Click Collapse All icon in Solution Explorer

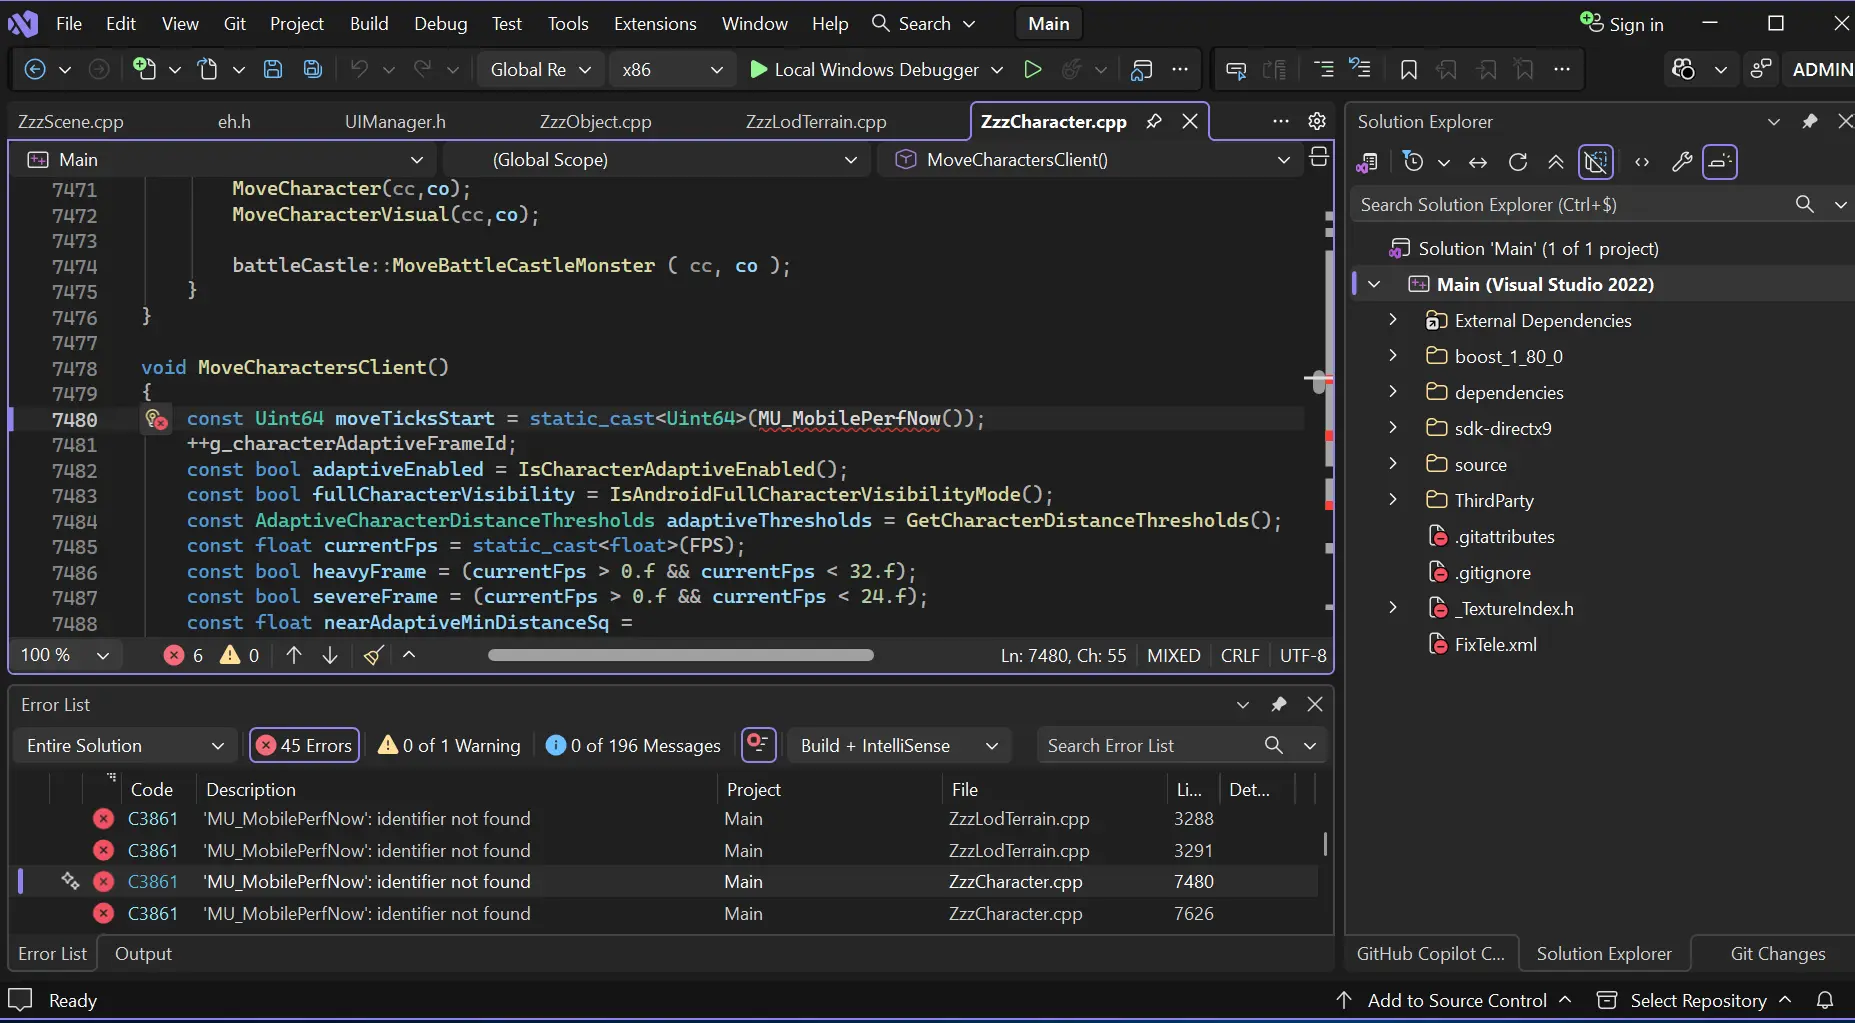pos(1556,162)
